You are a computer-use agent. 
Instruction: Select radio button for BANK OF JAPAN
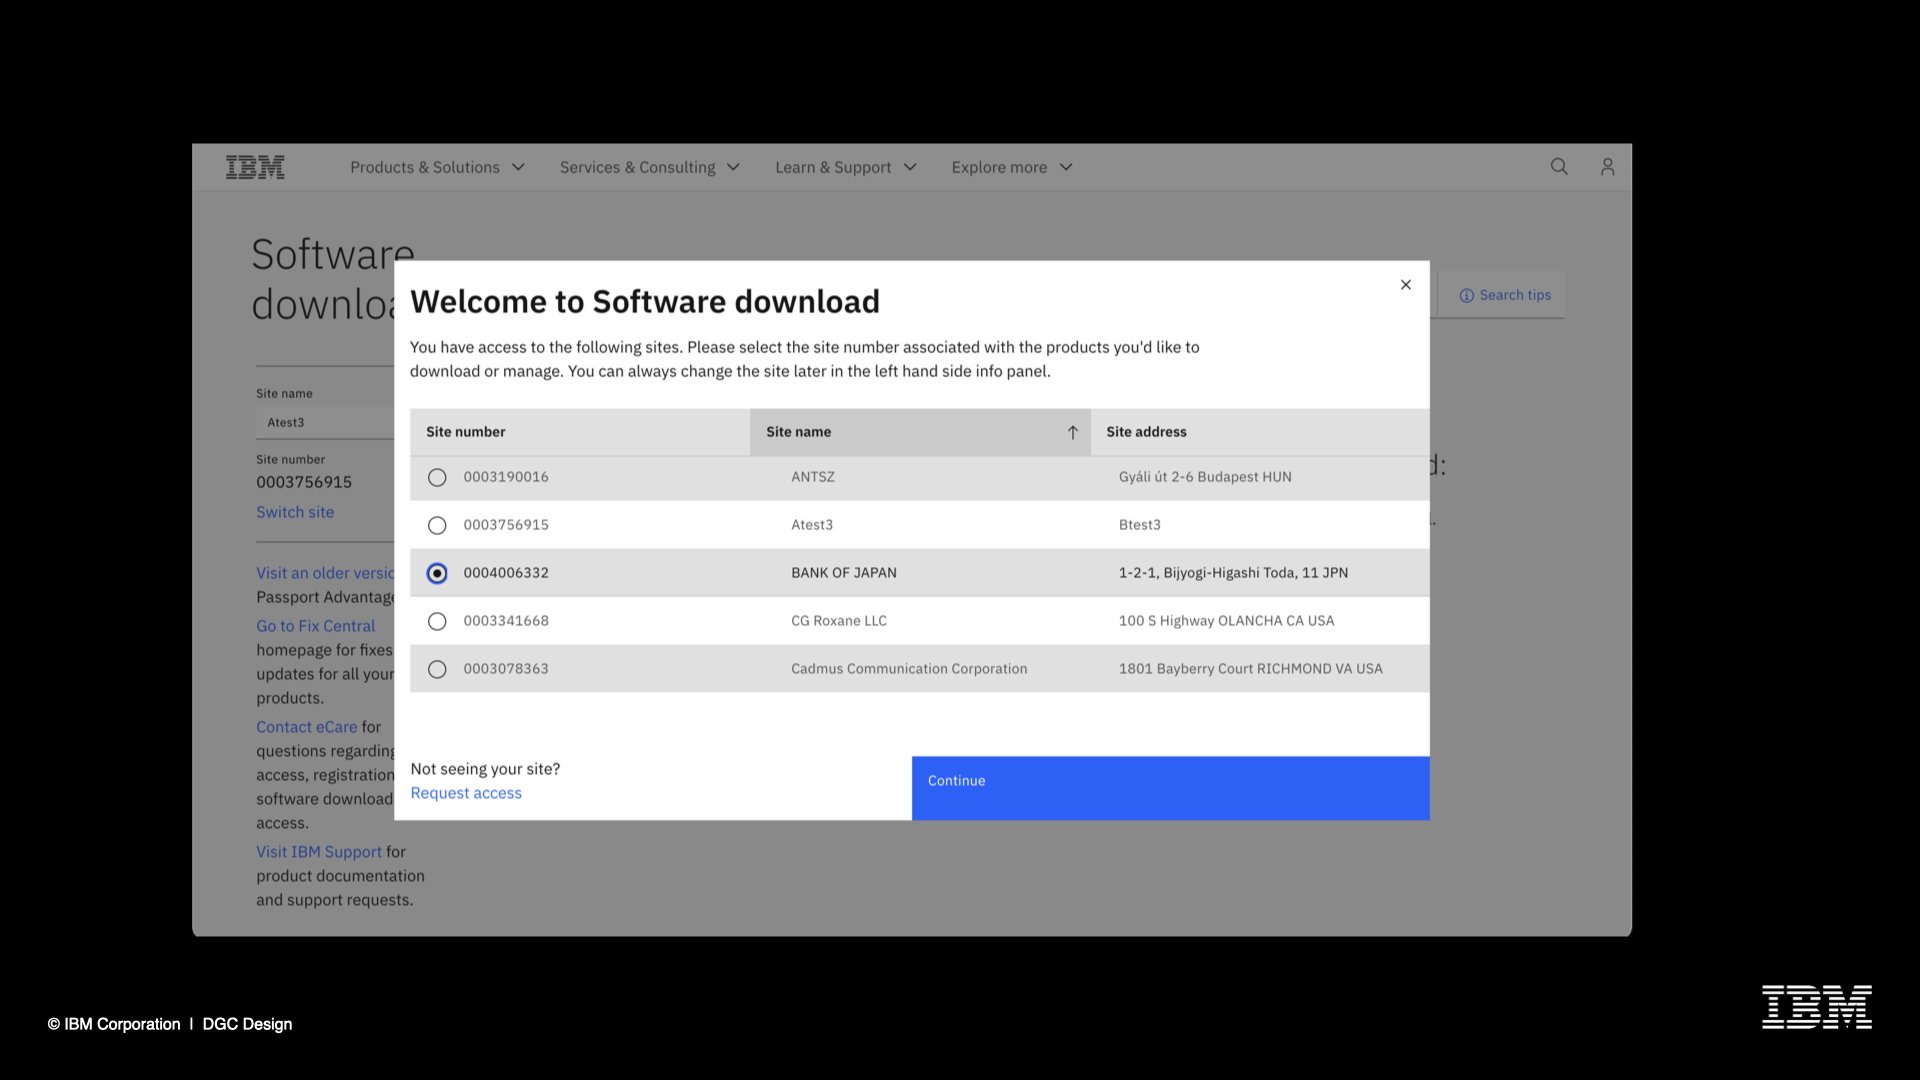(437, 573)
